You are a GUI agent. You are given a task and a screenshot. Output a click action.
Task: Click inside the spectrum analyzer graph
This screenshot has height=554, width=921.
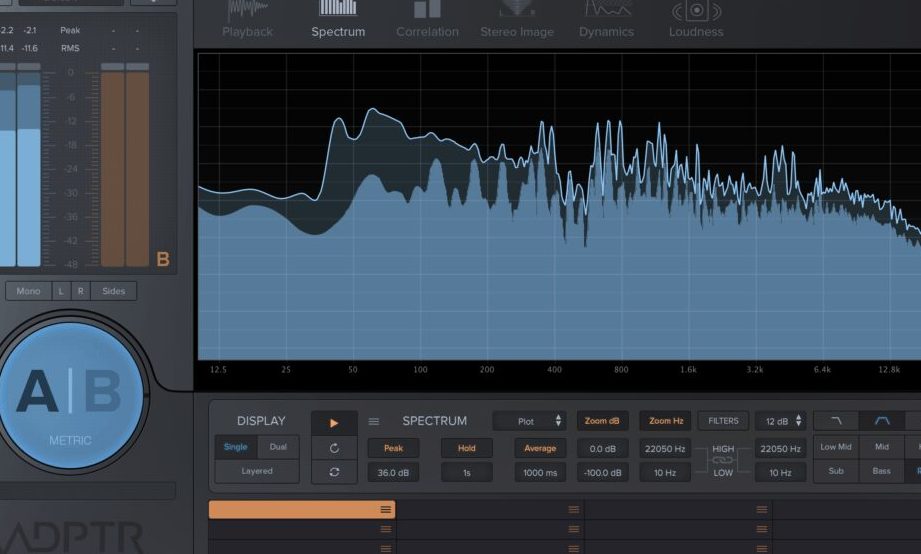[559, 206]
